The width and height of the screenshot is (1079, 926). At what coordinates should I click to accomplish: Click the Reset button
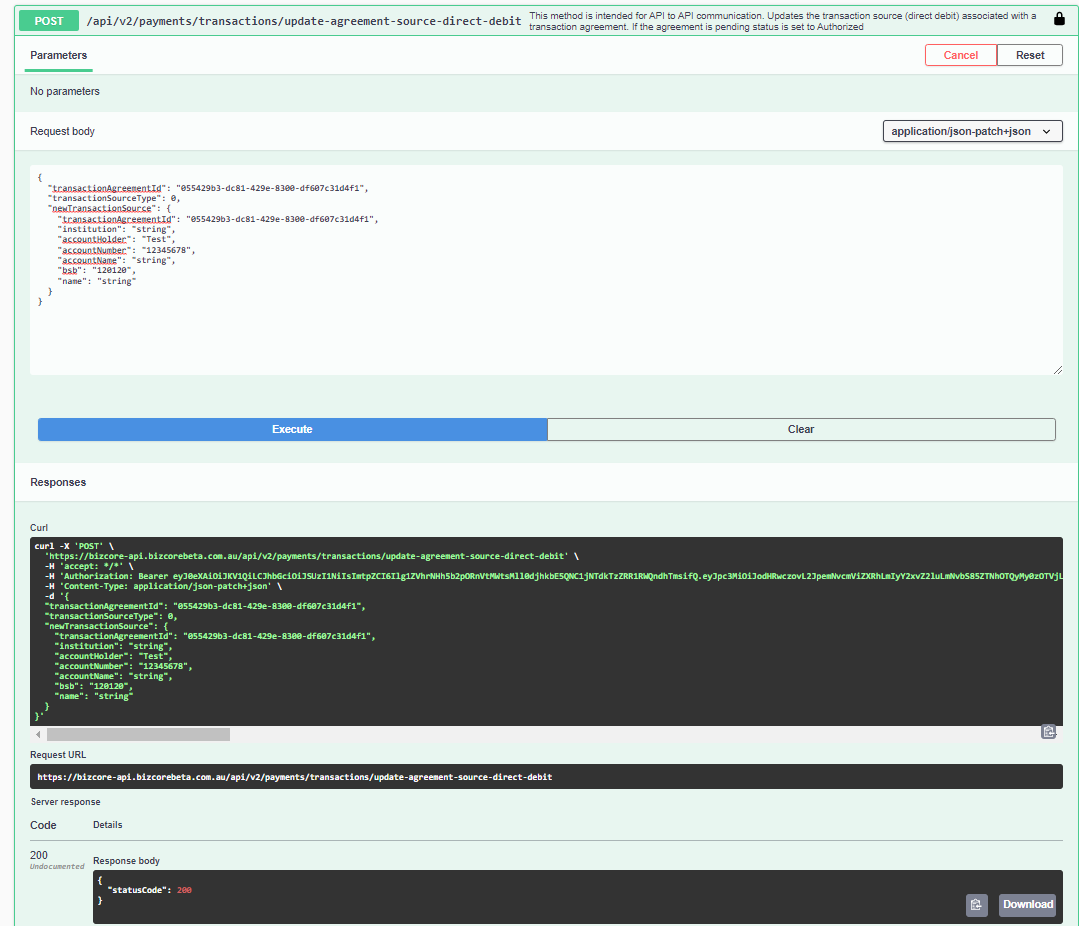1029,55
